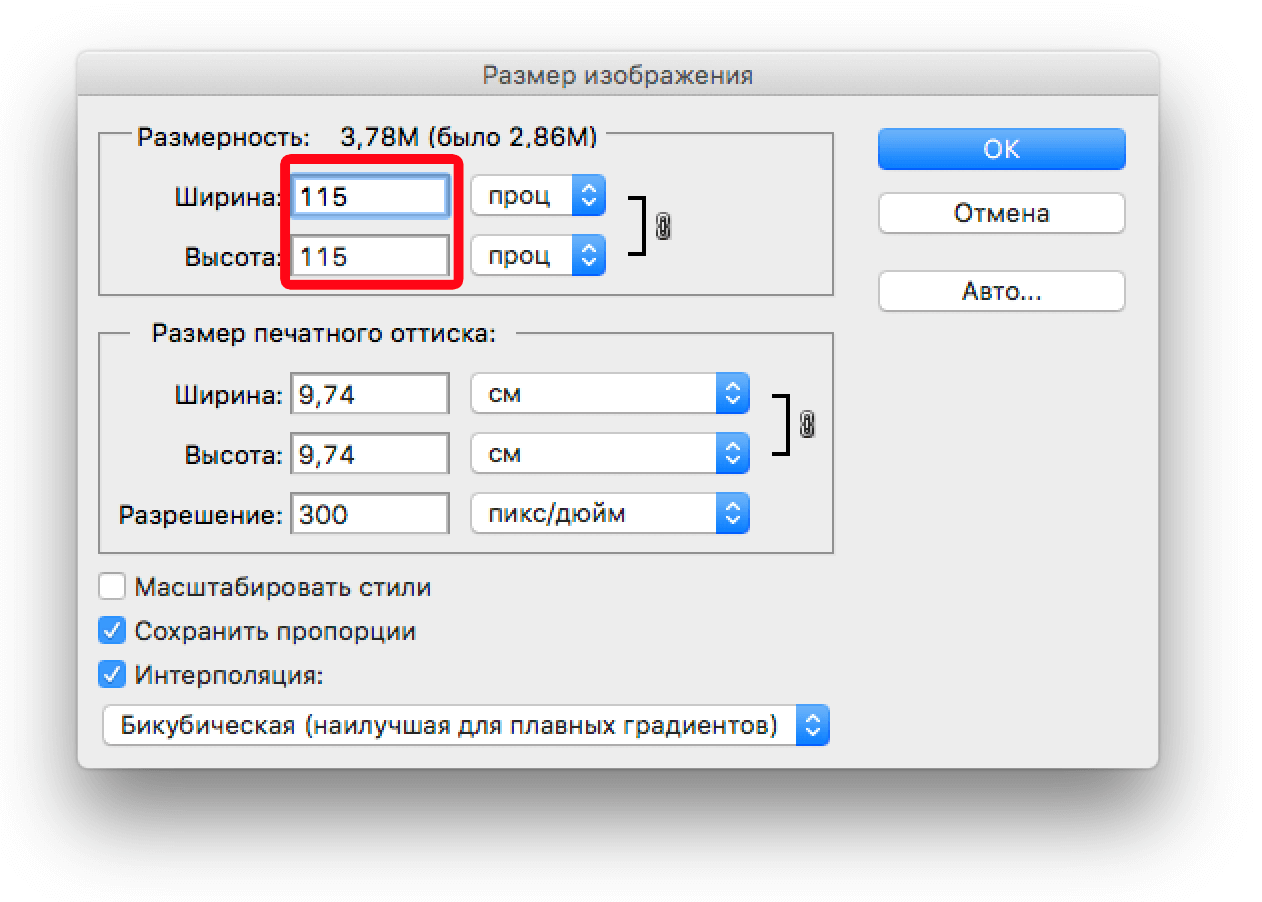Open the пикс/дюйм resolution units dropdown
The width and height of the screenshot is (1262, 902).
609,515
